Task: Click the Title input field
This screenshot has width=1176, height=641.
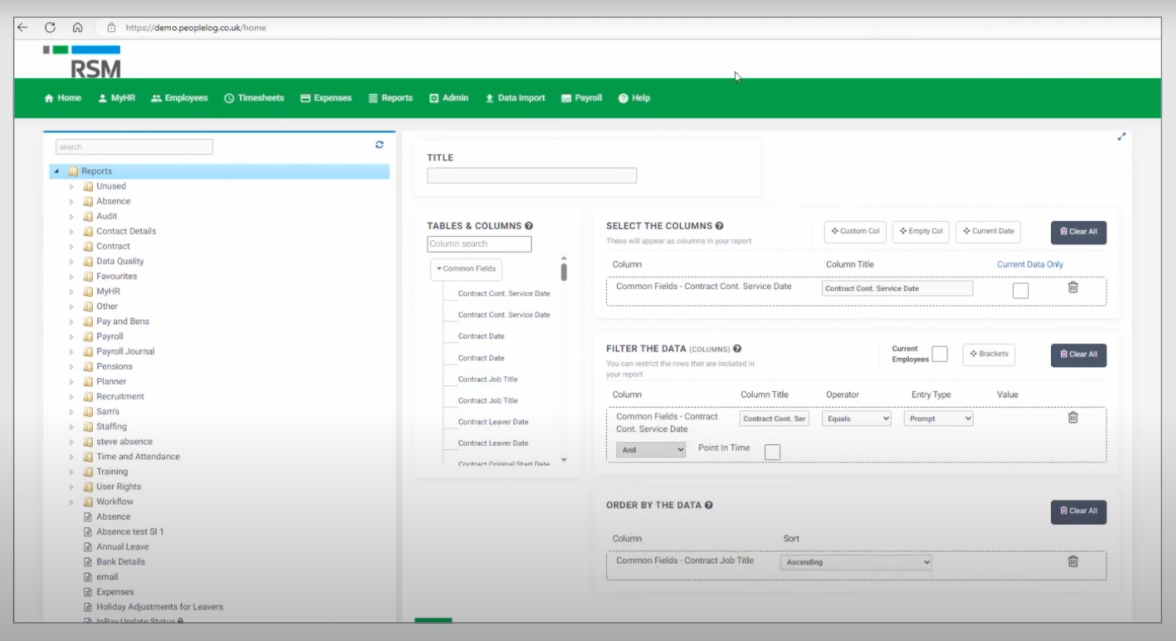Action: pyautogui.click(x=532, y=175)
